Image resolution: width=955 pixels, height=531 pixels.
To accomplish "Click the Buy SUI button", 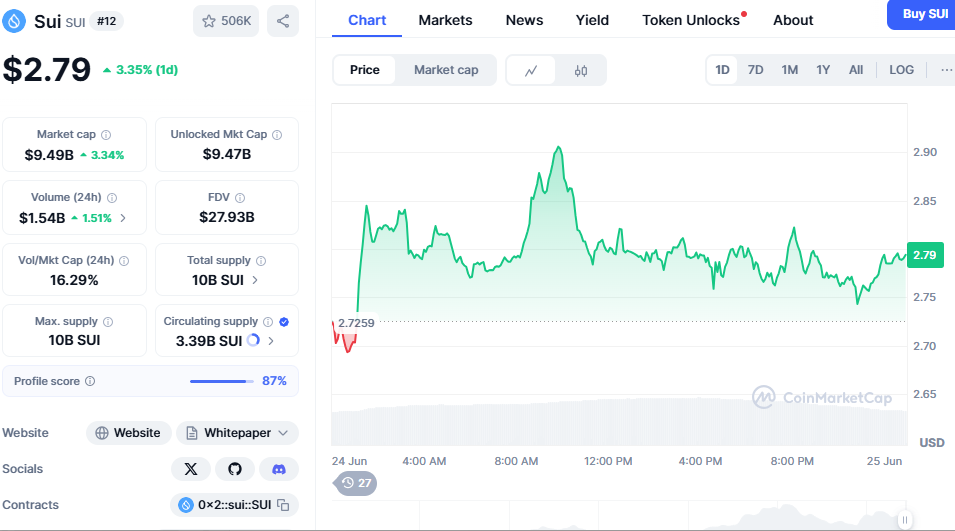I will pyautogui.click(x=922, y=14).
